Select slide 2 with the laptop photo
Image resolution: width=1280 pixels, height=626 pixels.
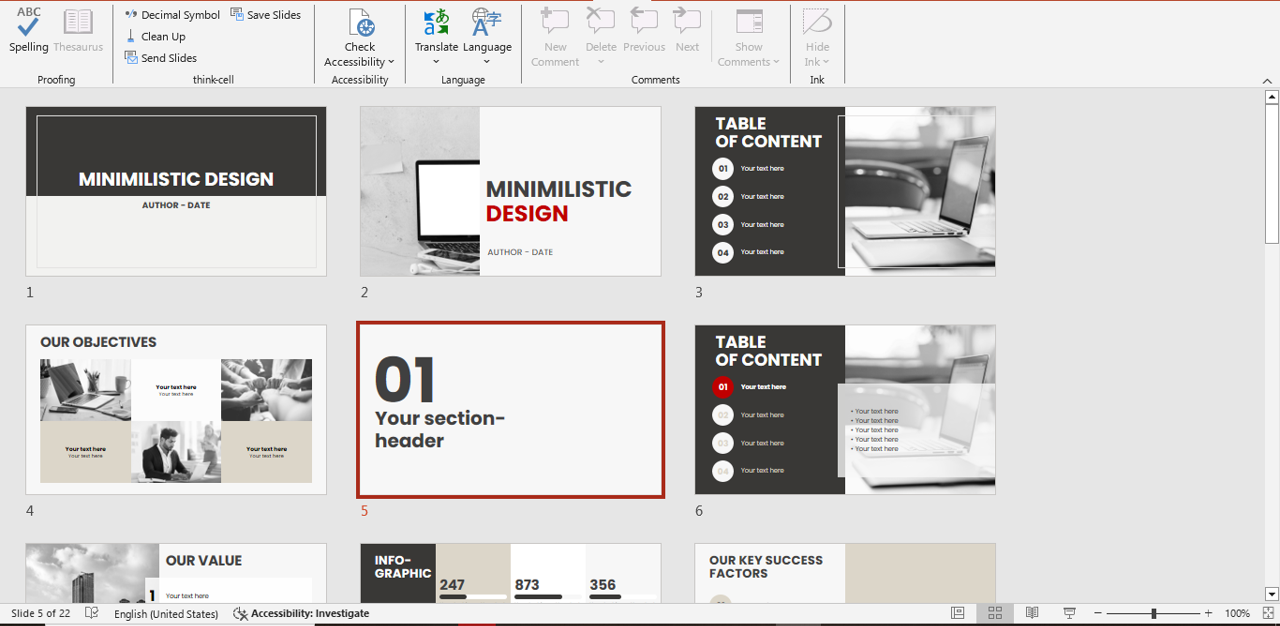(510, 191)
